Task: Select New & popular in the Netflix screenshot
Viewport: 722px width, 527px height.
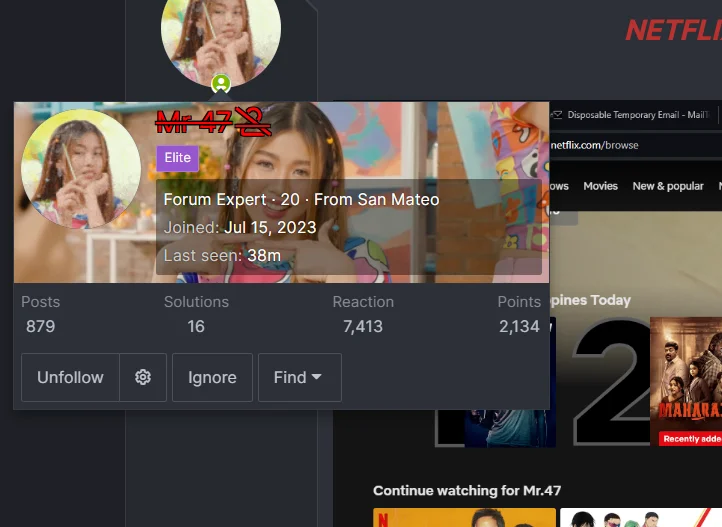Action: click(x=668, y=186)
